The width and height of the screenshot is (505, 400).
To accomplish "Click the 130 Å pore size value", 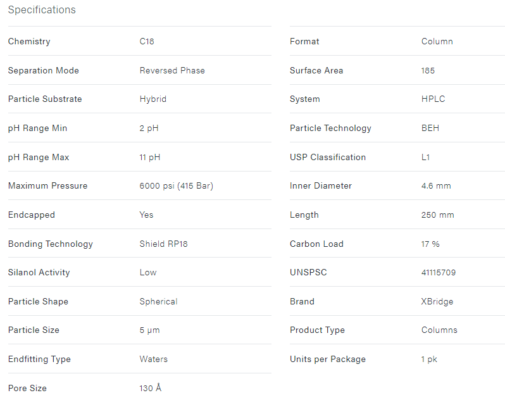I will [x=150, y=388].
